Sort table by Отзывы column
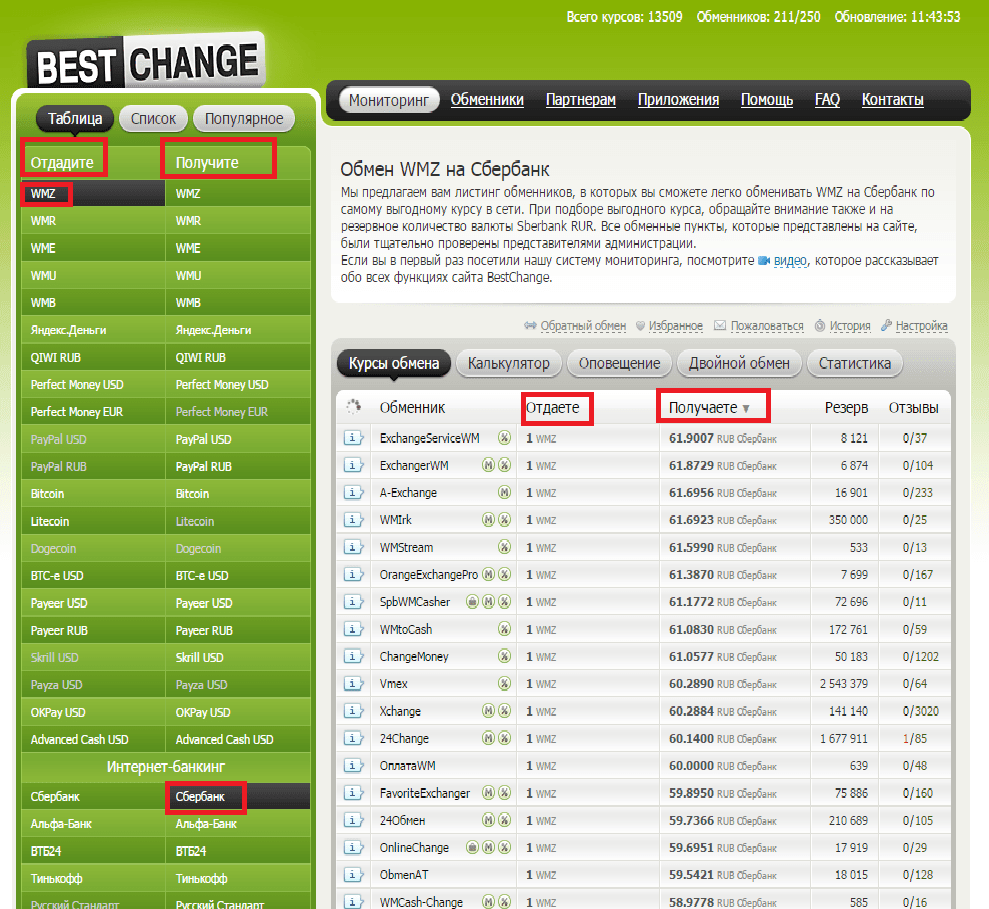This screenshot has width=989, height=909. [913, 408]
